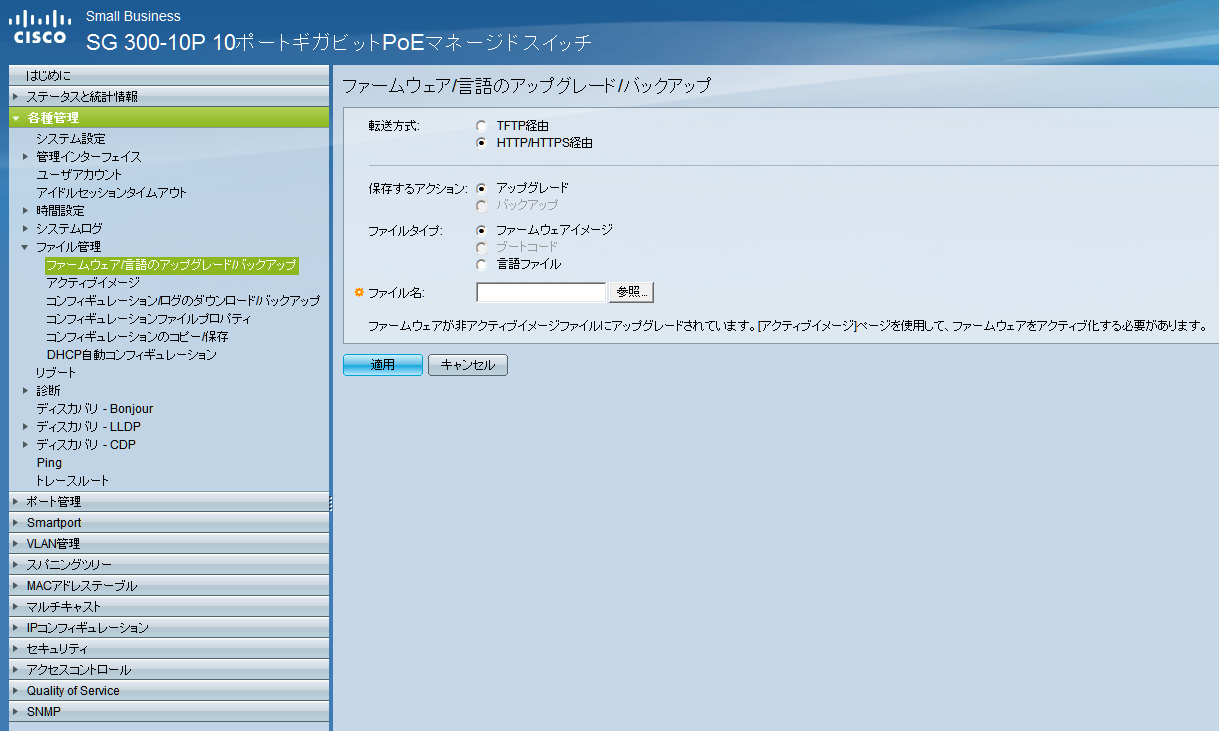Click the Cisco logo
1219x731 pixels.
point(41,27)
